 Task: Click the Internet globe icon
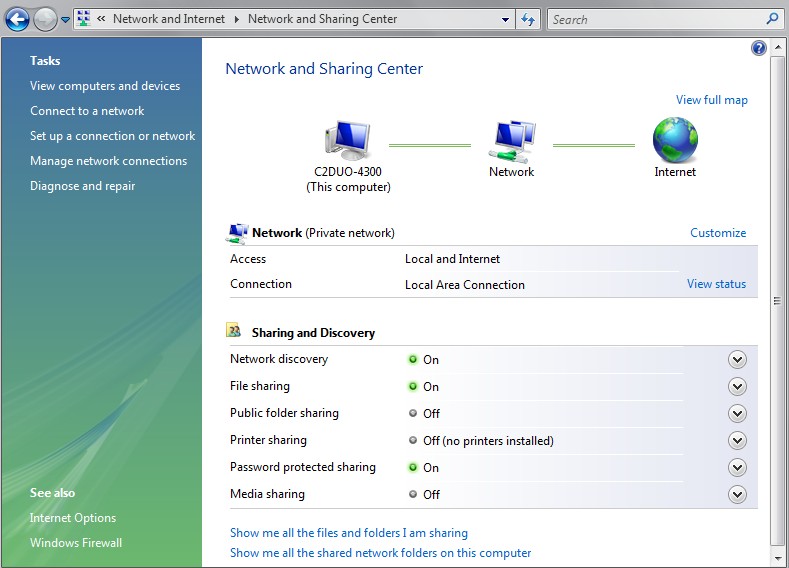pyautogui.click(x=675, y=140)
